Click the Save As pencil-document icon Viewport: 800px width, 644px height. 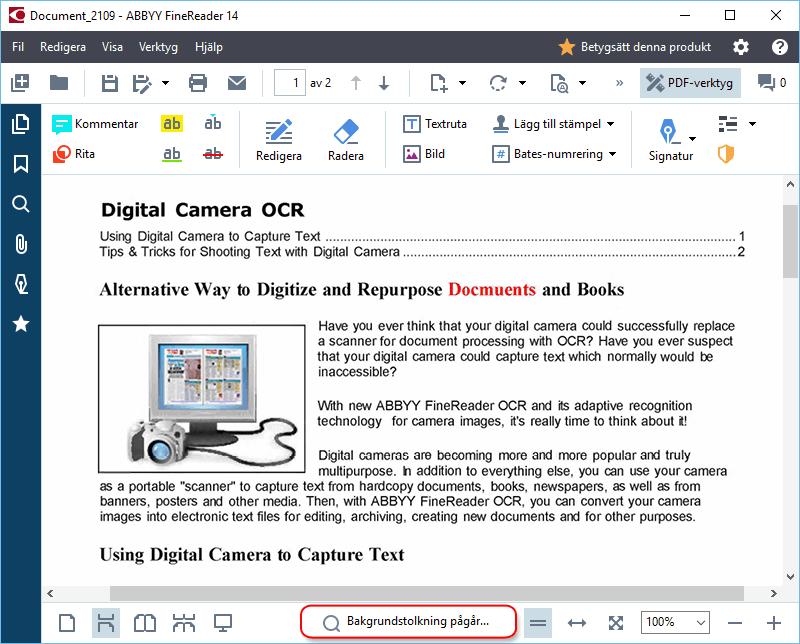pyautogui.click(x=142, y=83)
